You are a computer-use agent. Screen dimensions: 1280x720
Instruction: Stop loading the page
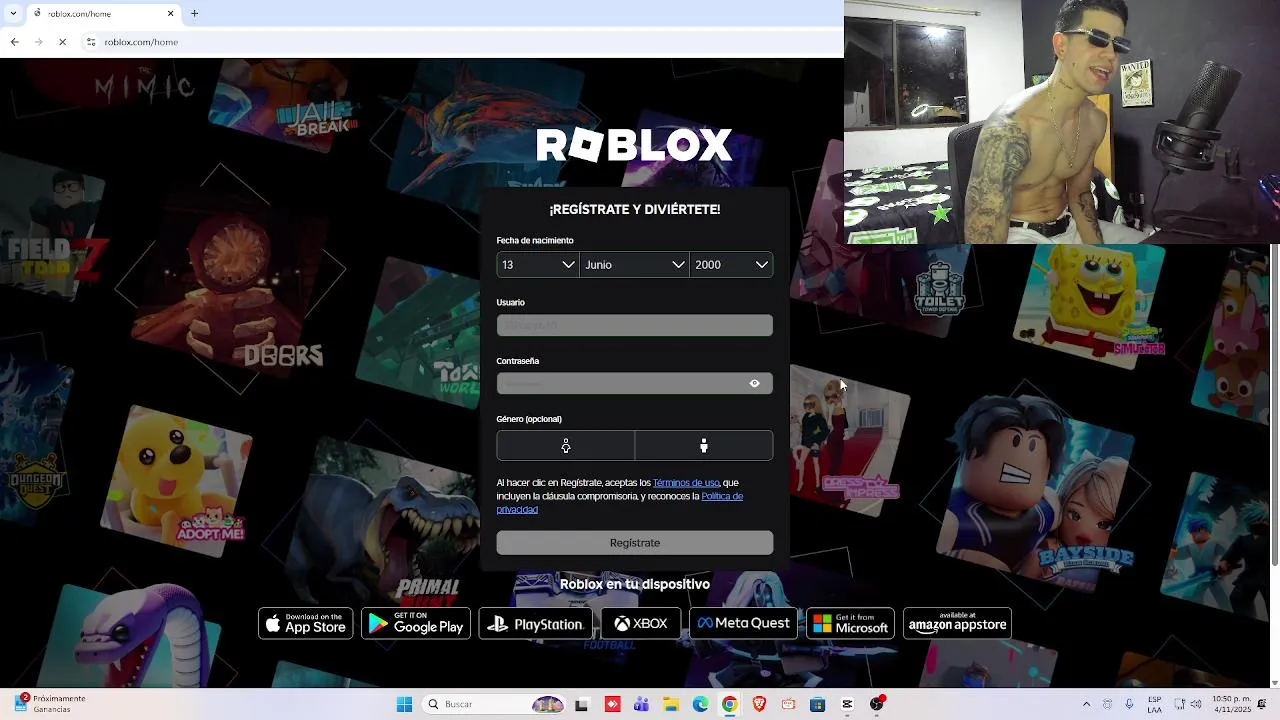62,42
